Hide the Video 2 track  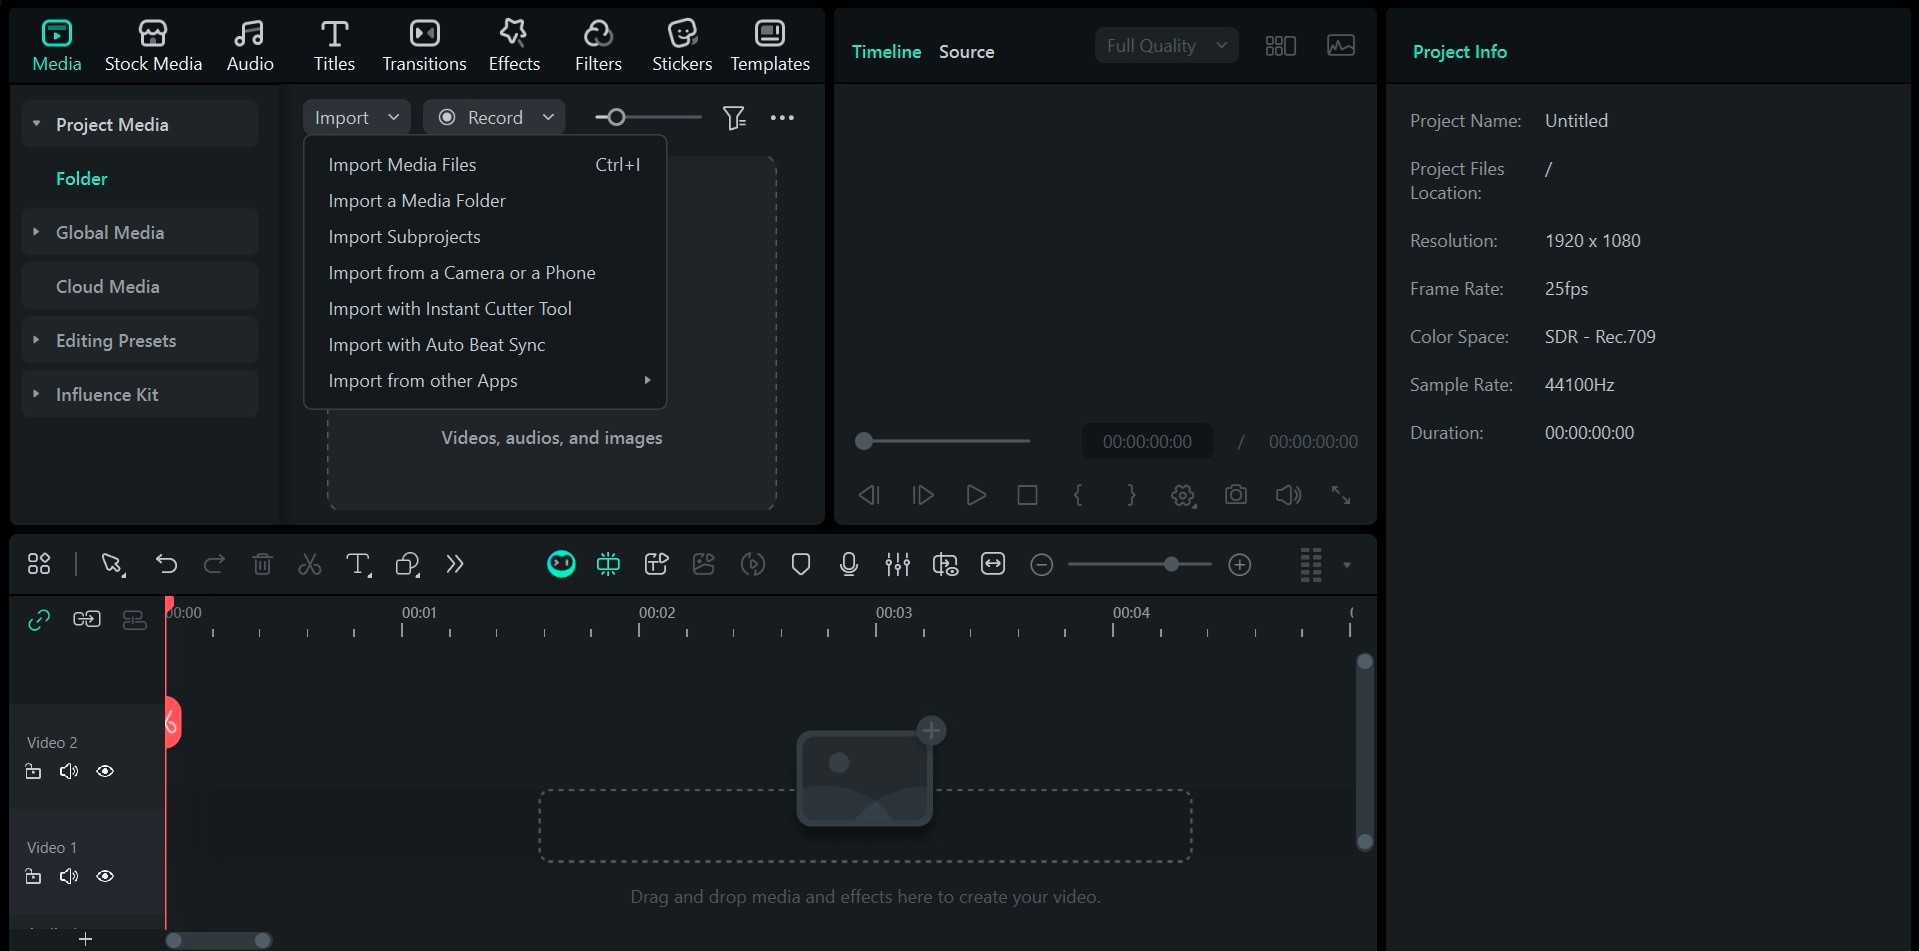tap(105, 771)
